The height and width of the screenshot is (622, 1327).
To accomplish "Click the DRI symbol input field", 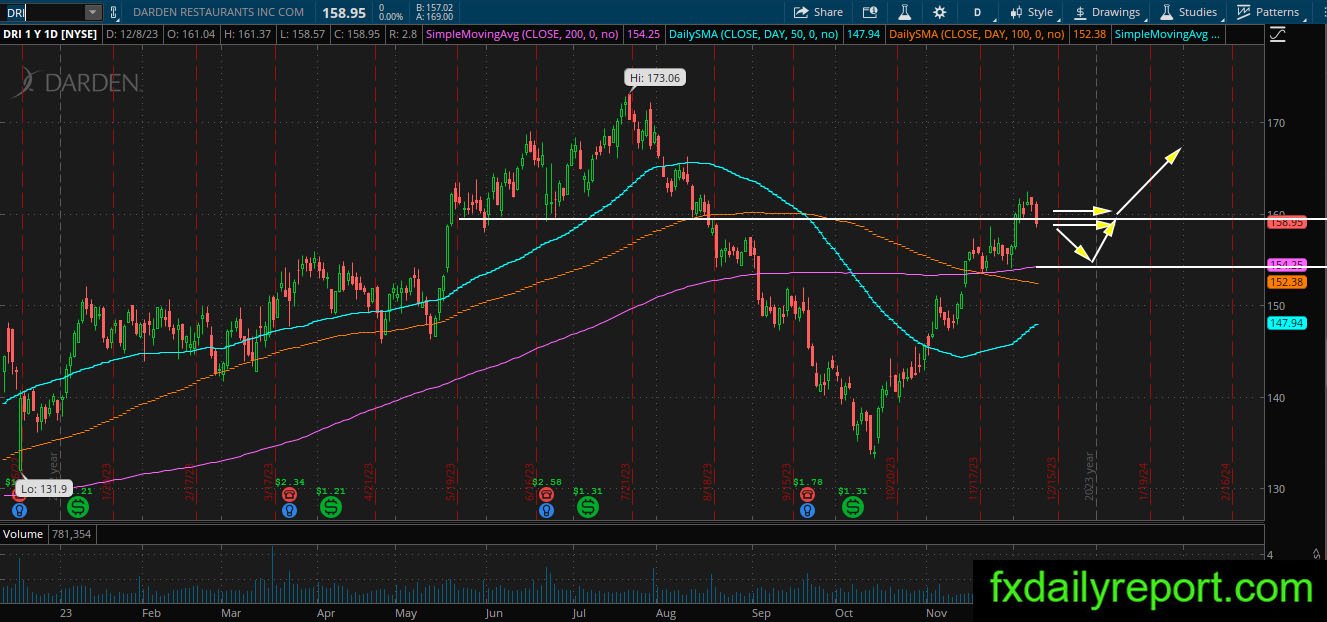I will tap(43, 12).
